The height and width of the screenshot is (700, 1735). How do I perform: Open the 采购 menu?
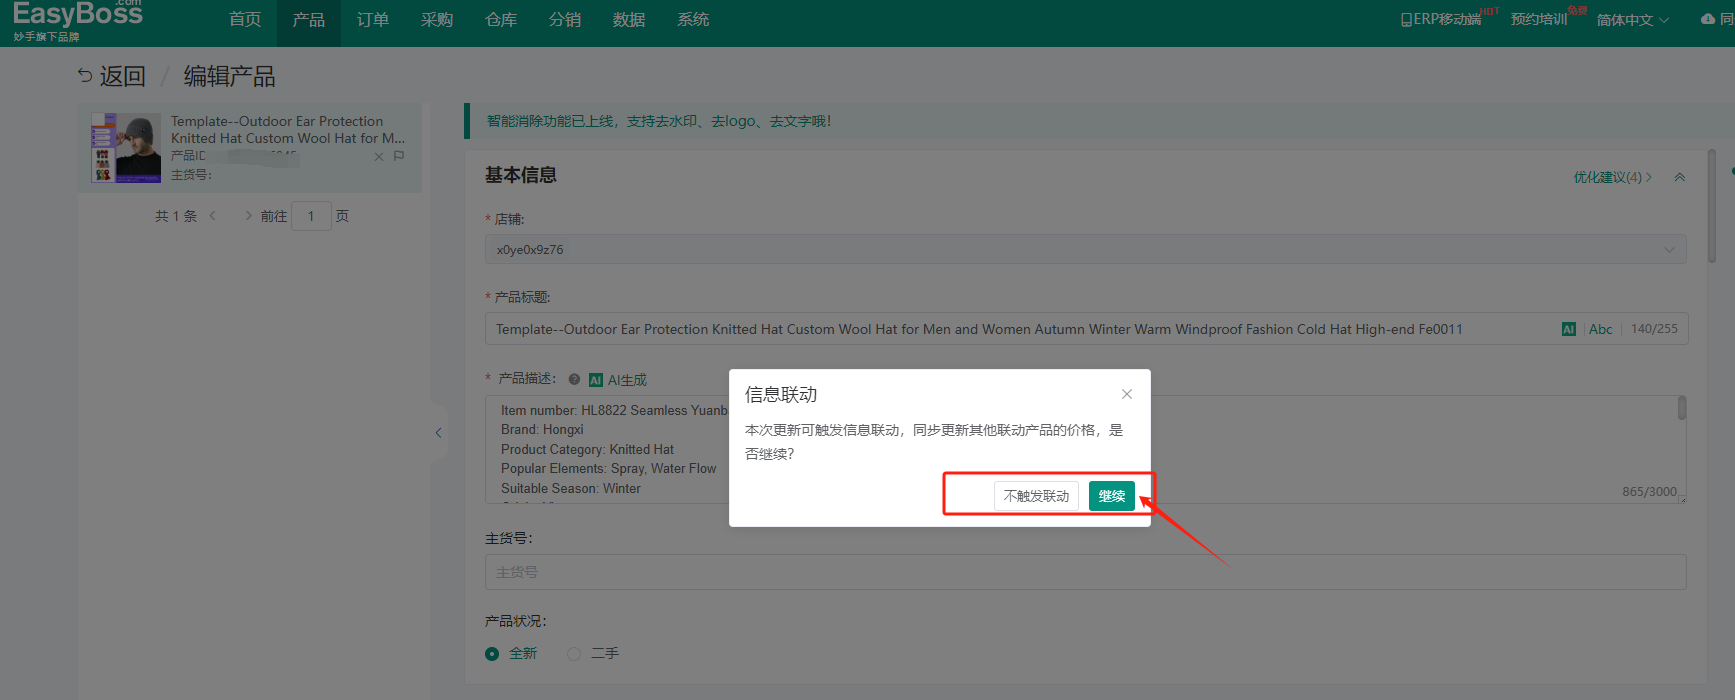coord(437,20)
